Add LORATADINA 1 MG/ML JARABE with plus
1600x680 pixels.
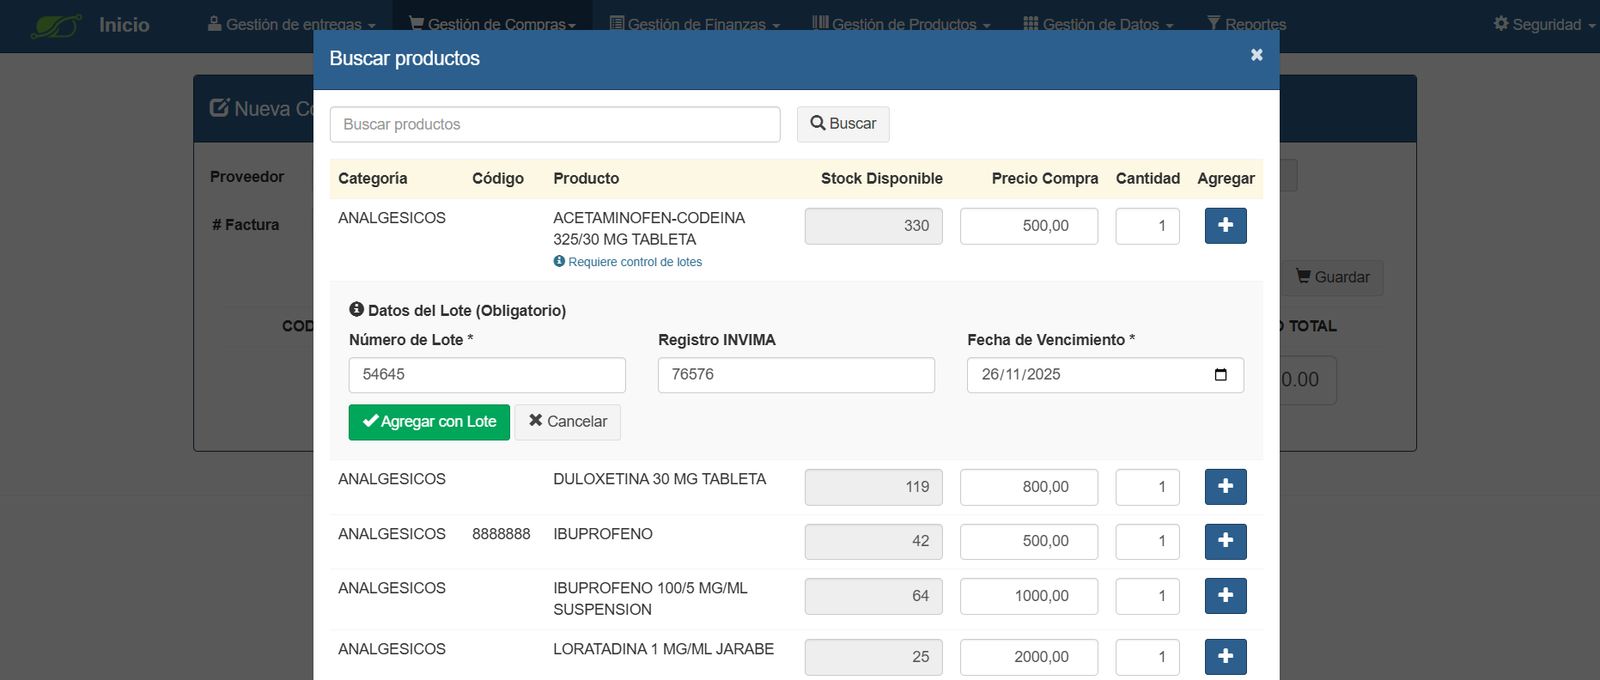click(x=1225, y=657)
